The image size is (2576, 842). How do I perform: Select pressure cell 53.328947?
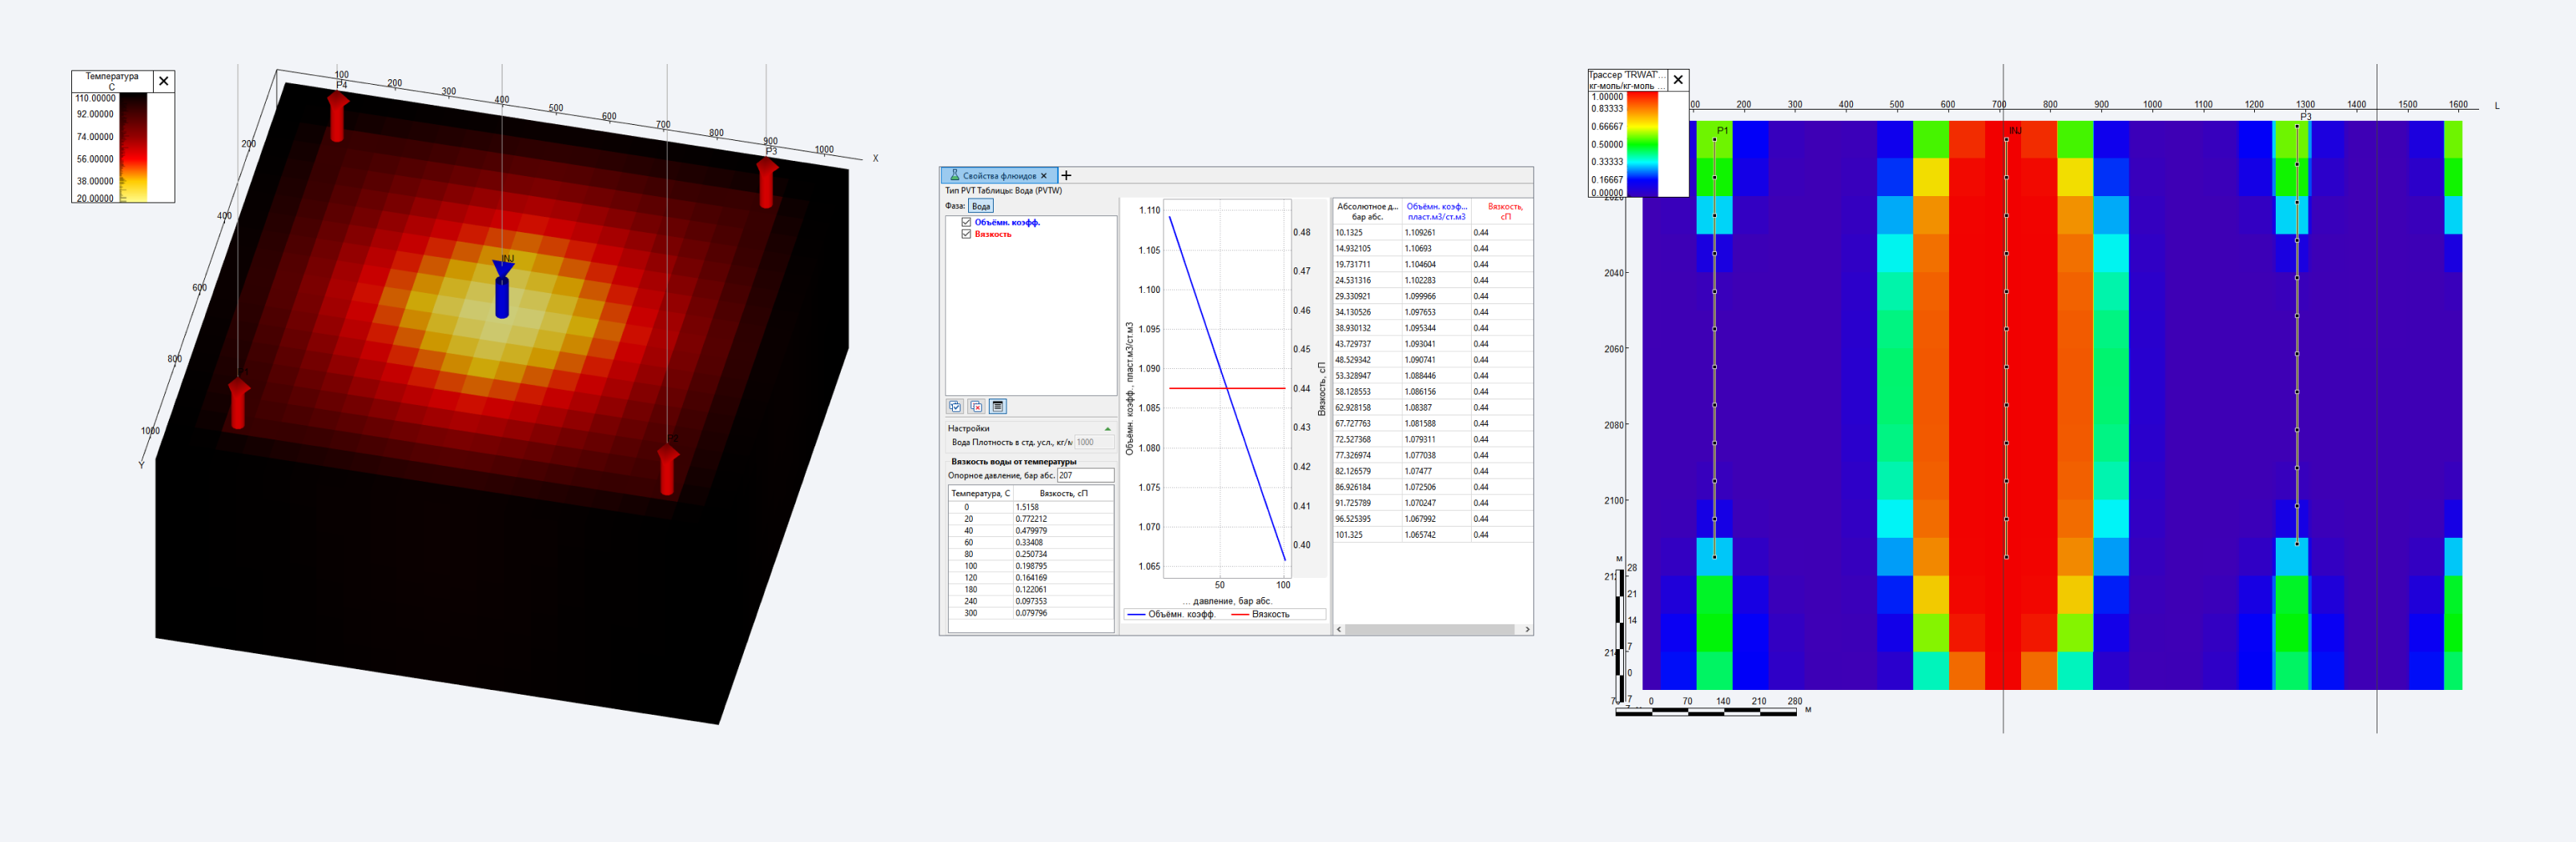pyautogui.click(x=1367, y=376)
